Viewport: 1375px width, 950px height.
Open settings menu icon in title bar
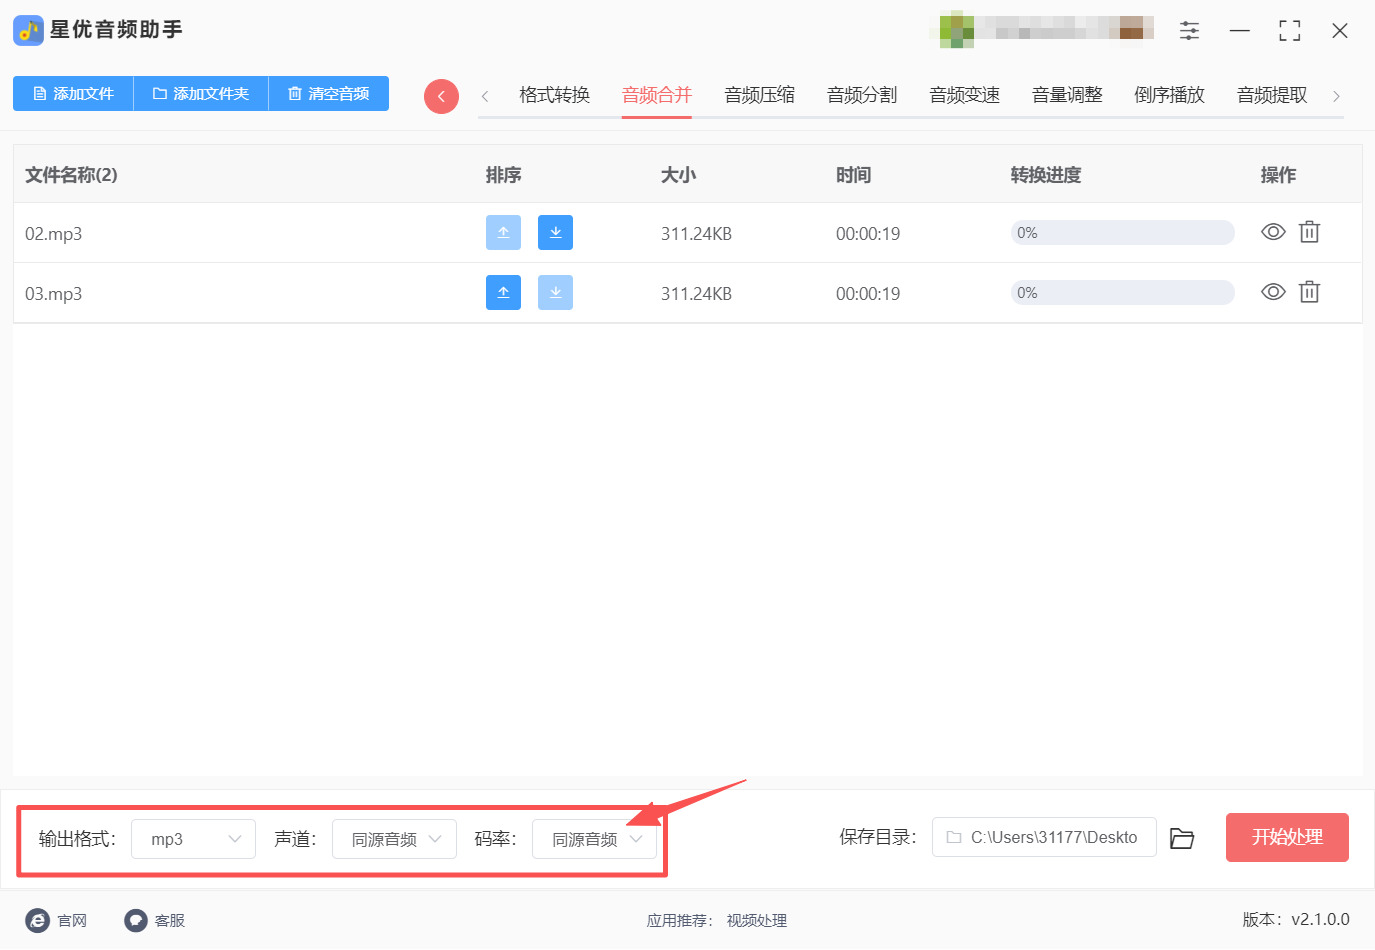tap(1189, 31)
